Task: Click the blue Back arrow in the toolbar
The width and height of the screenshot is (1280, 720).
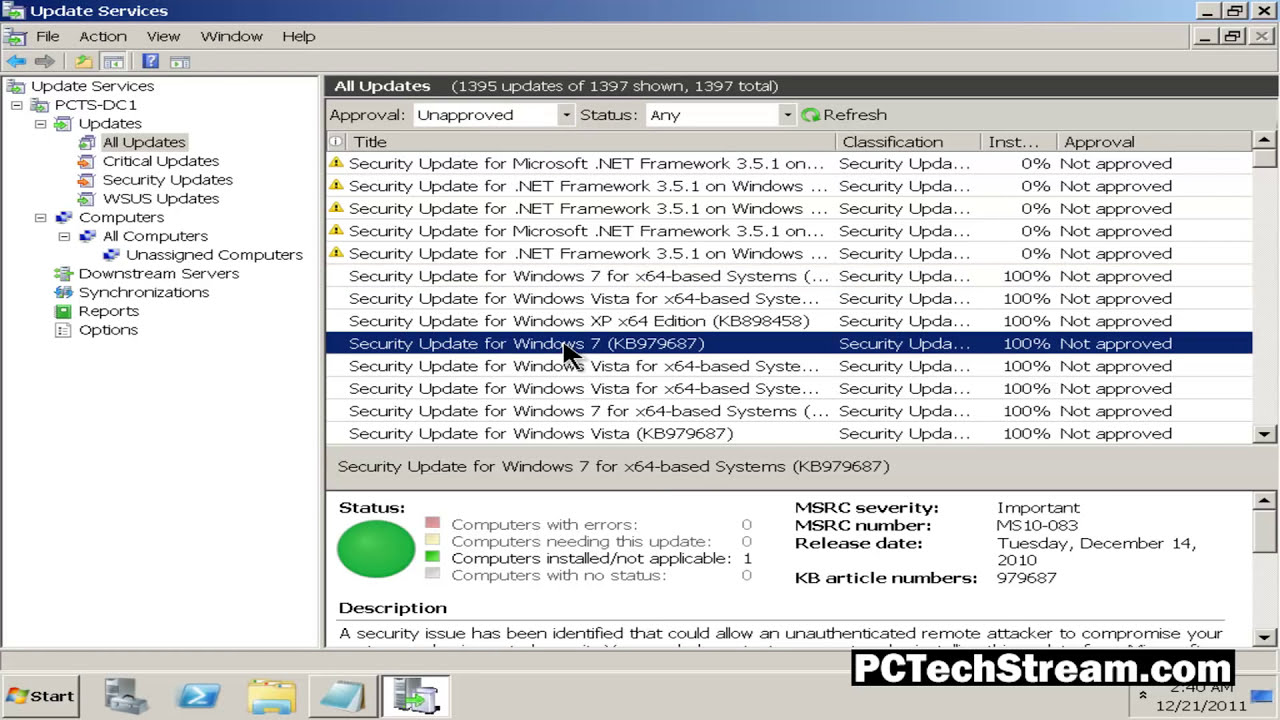Action: (16, 62)
